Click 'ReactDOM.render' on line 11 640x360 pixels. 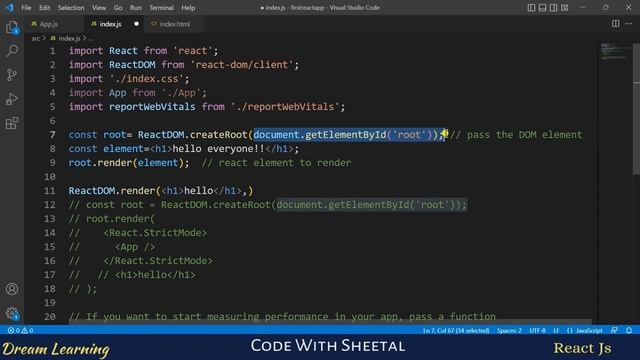pyautogui.click(x=112, y=191)
